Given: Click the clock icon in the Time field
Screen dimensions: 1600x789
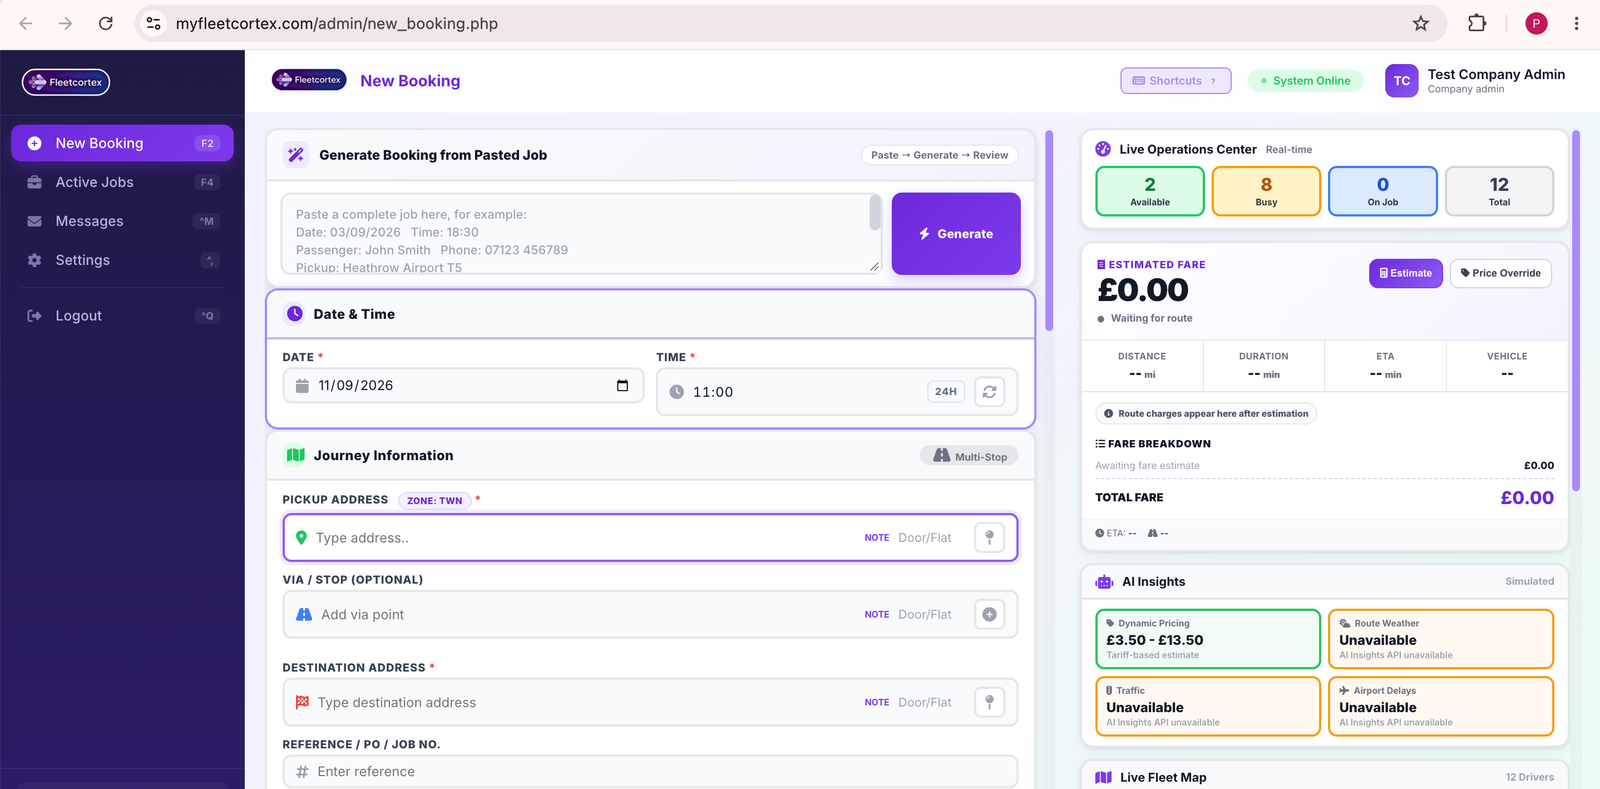Looking at the screenshot, I should pos(677,392).
